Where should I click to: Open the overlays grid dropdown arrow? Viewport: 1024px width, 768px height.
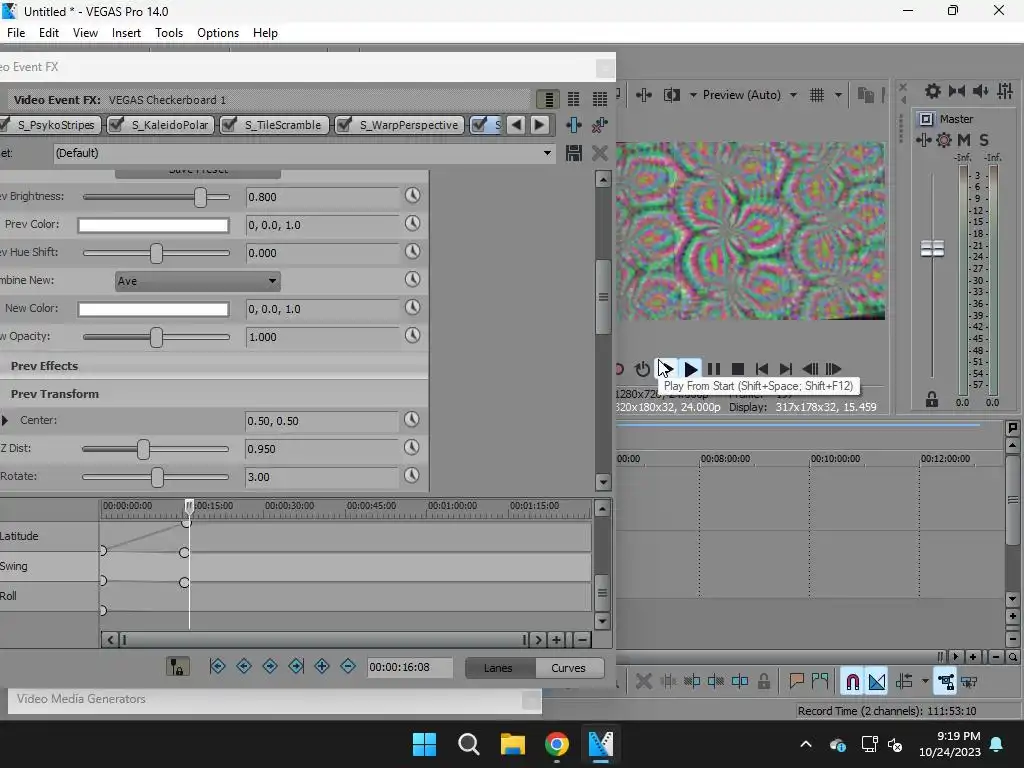coord(838,95)
